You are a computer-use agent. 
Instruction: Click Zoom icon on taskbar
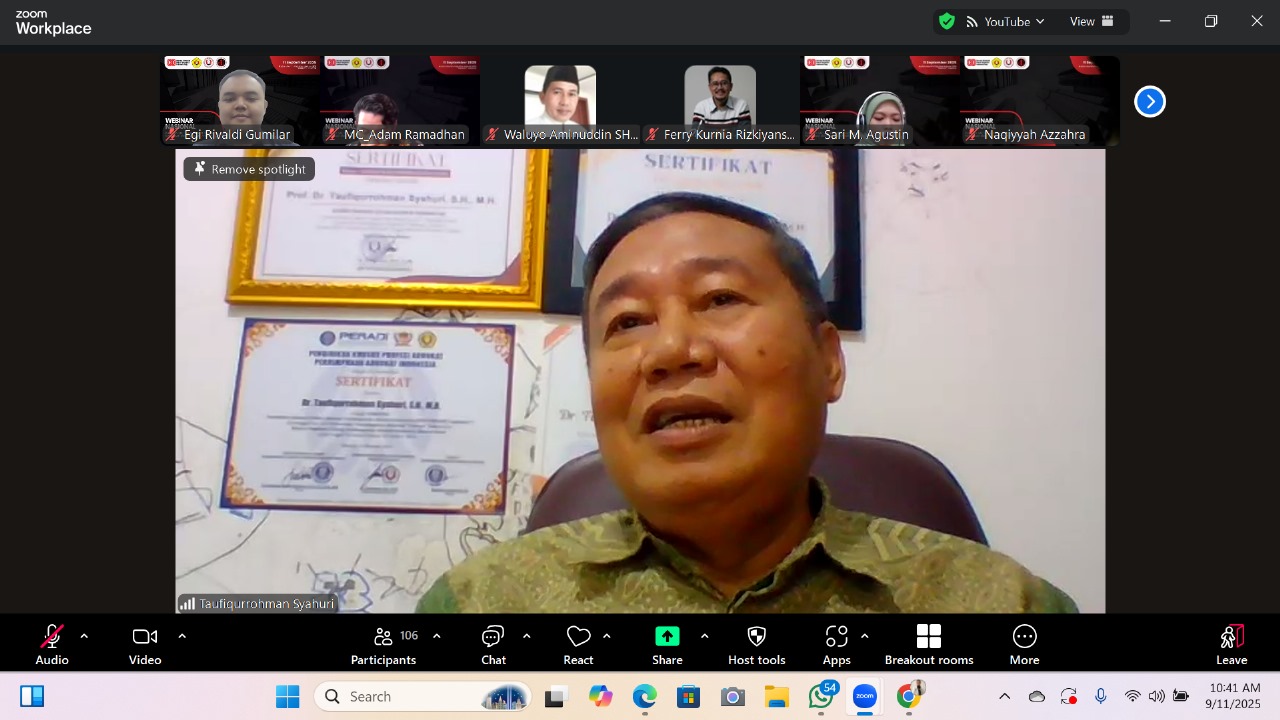tap(865, 696)
